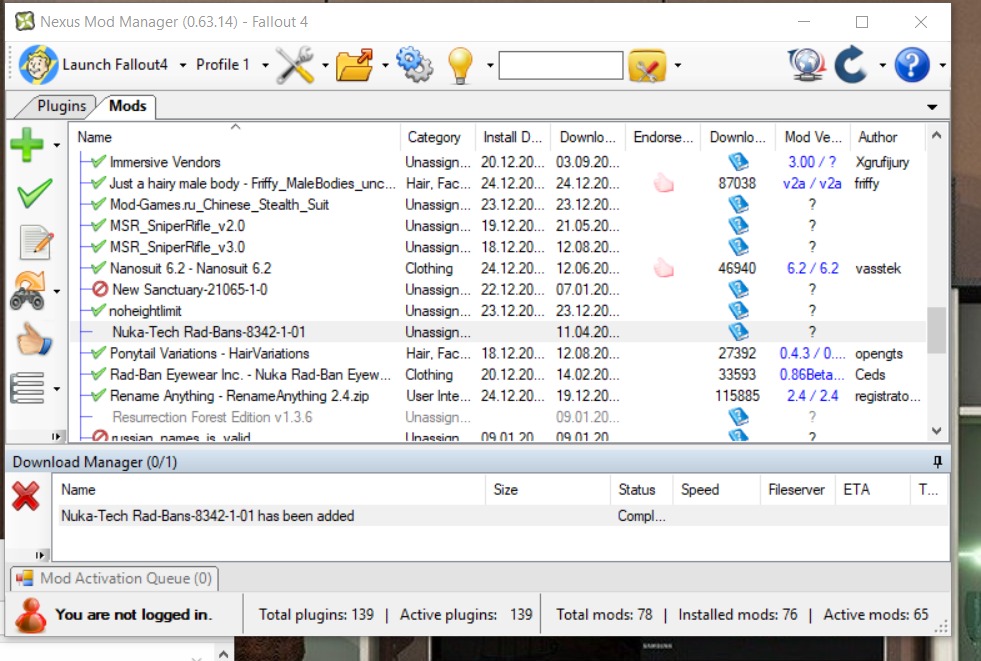Toggle checkmark of Mod-Games.ru_Chinese_Stealth_Suit

(98, 204)
